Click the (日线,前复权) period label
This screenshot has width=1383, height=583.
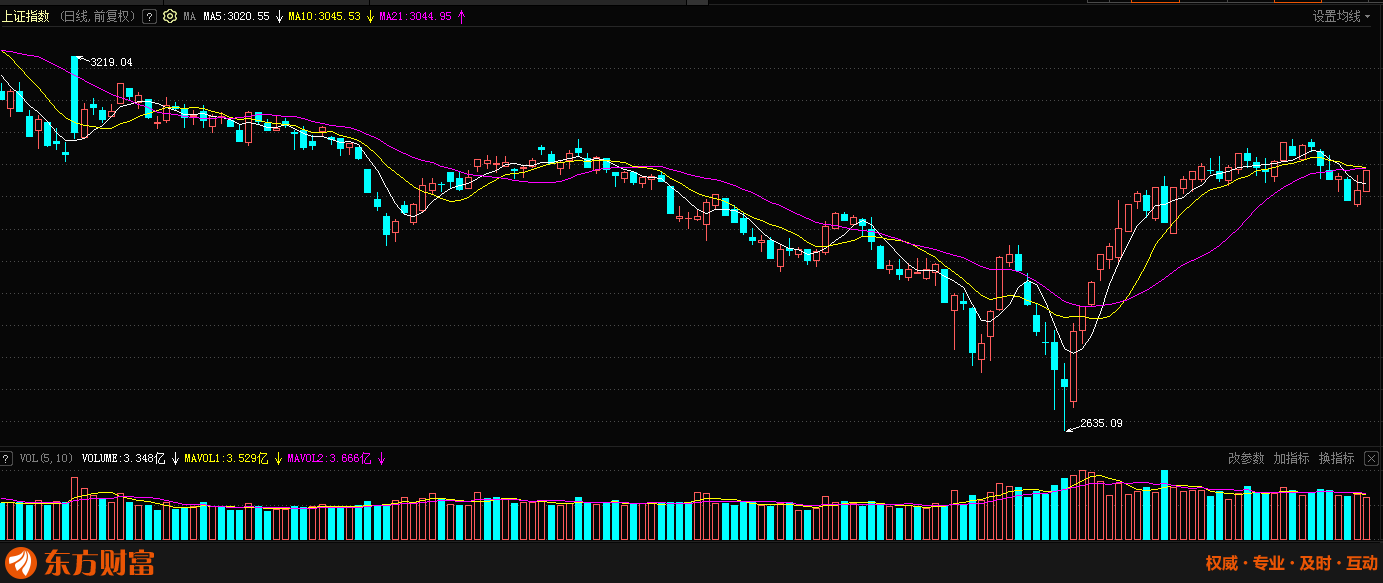[x=98, y=17]
